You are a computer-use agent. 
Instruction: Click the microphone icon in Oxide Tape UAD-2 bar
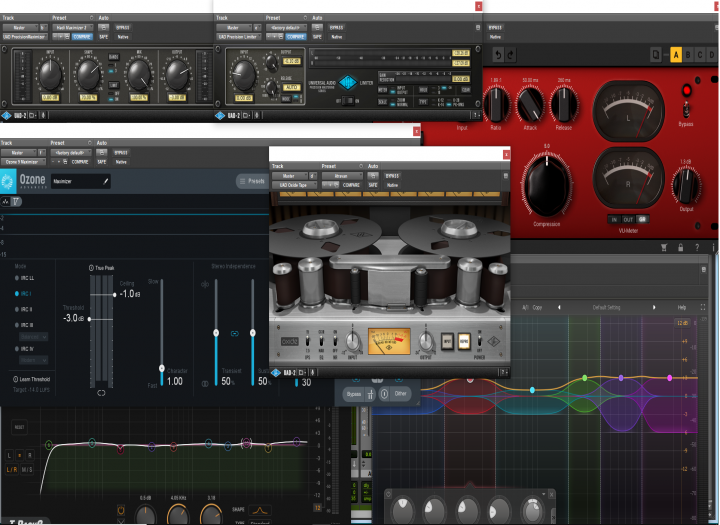click(312, 373)
